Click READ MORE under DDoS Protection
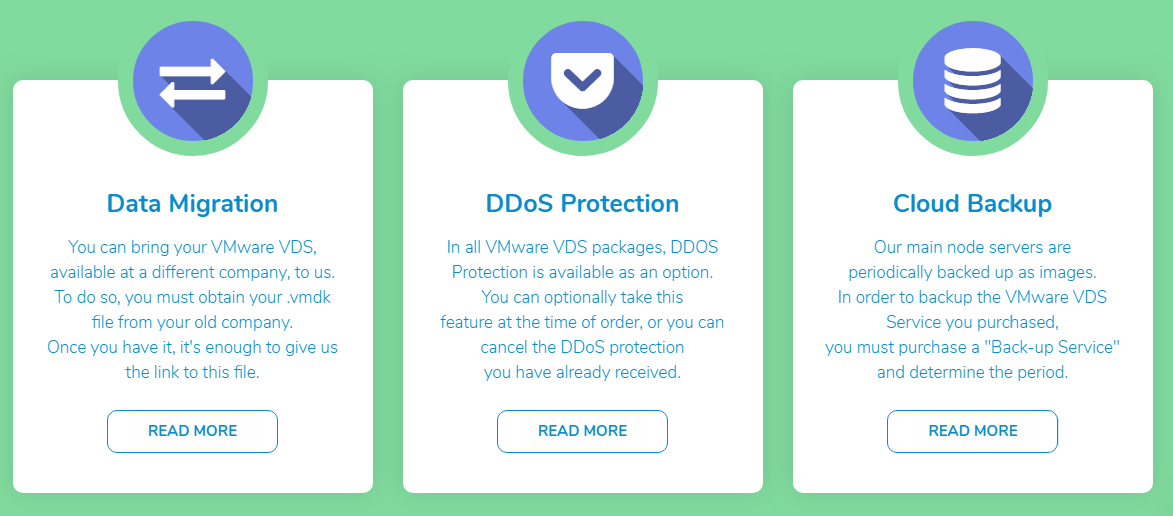This screenshot has width=1173, height=516. coord(582,431)
